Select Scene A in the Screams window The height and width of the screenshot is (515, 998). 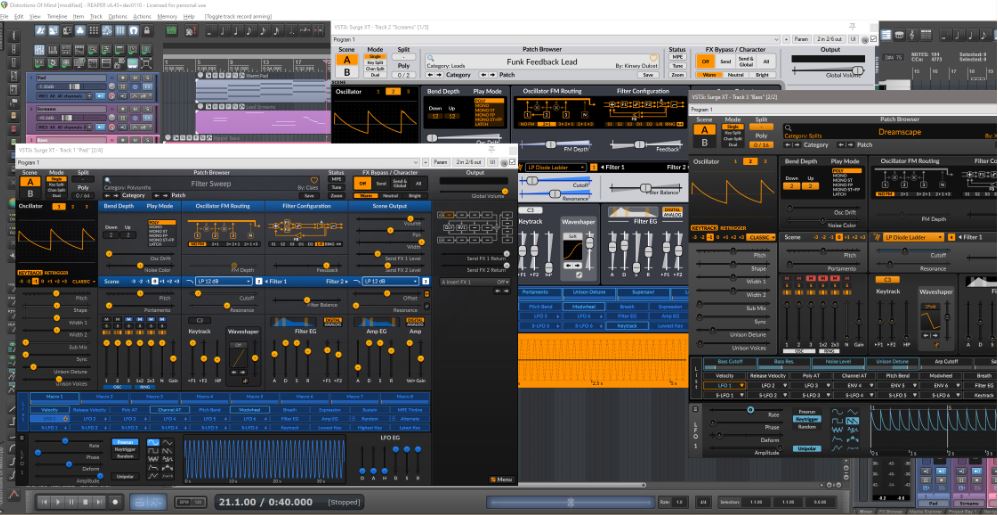point(346,60)
